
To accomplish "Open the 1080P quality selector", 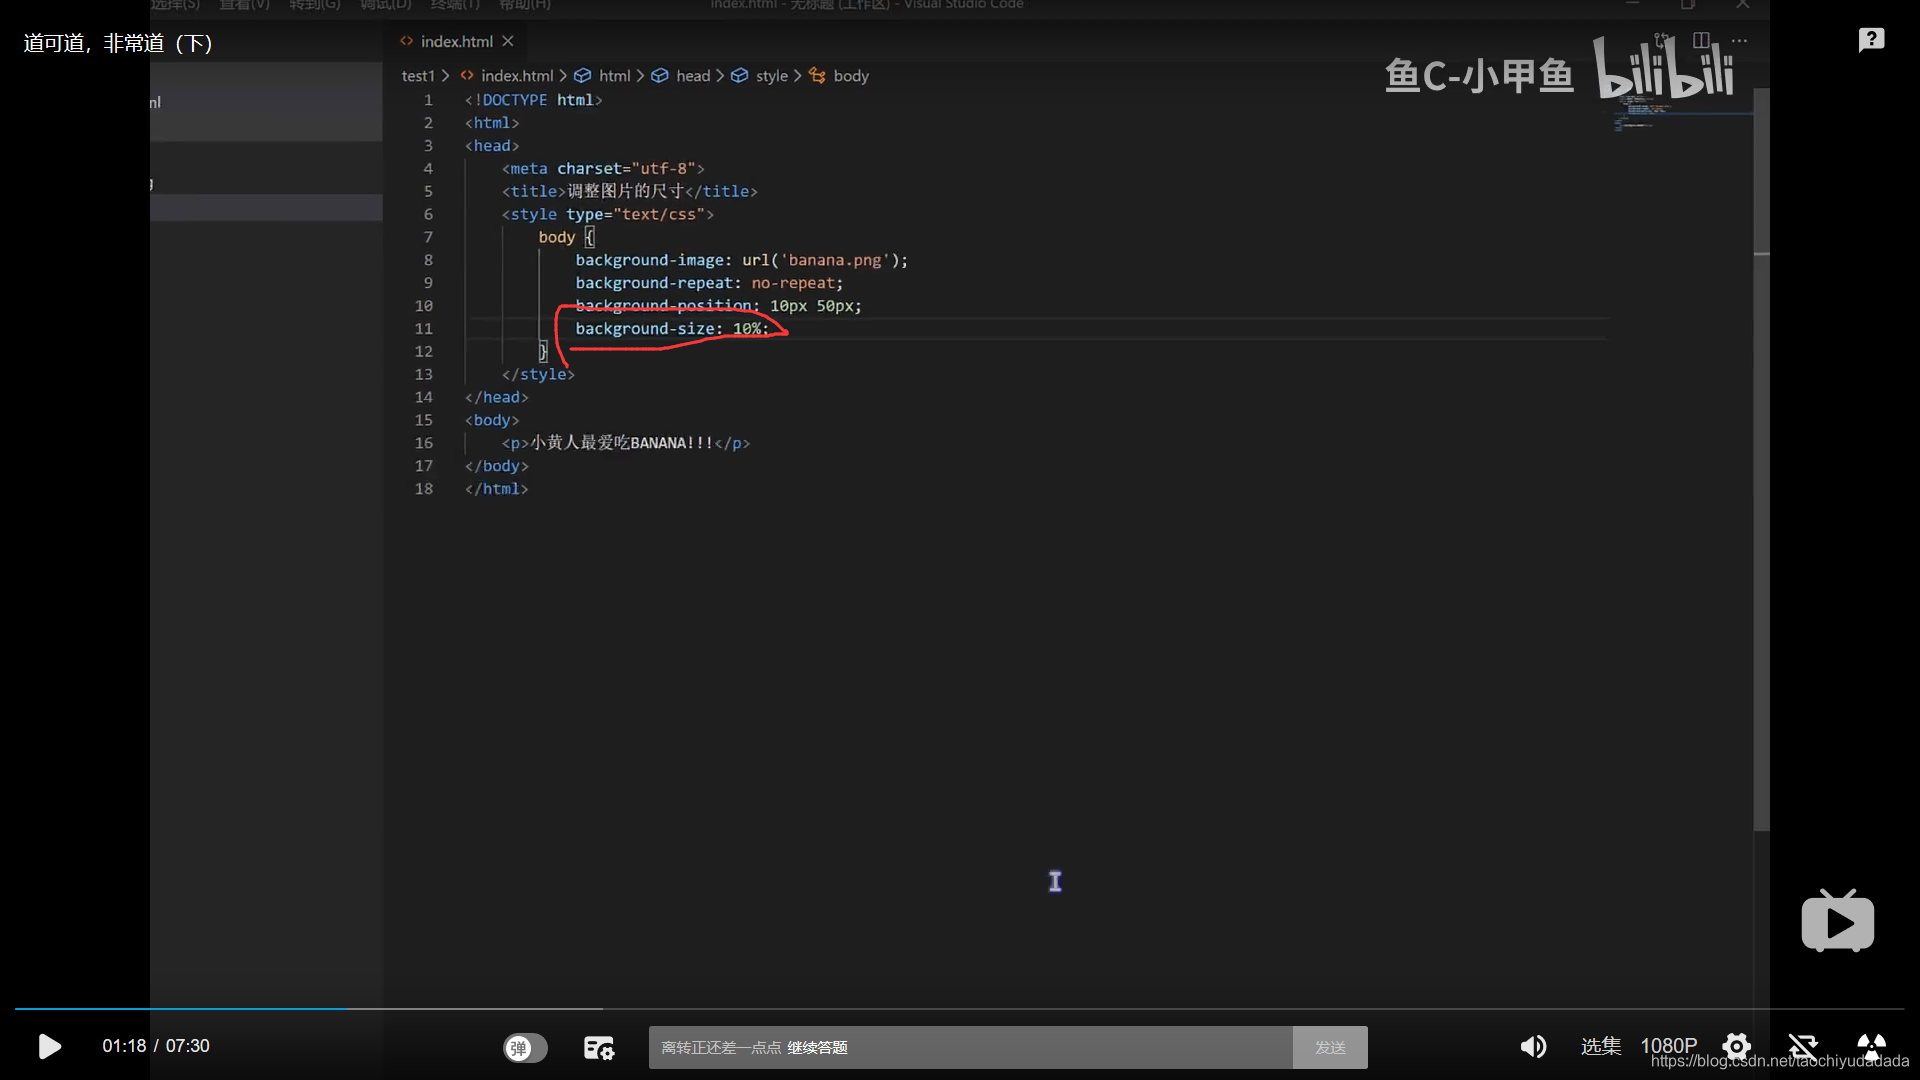I will click(x=1668, y=1046).
